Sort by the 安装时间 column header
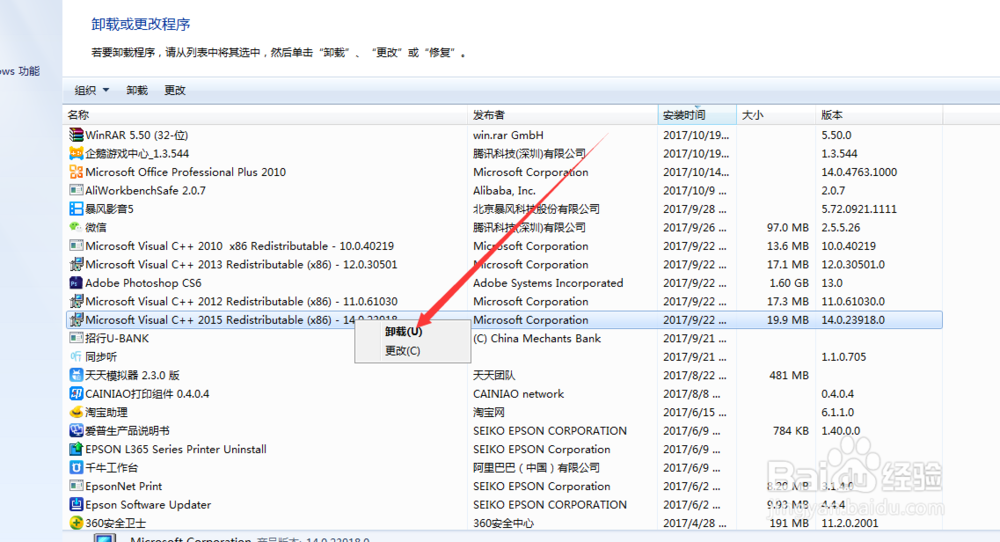This screenshot has height=542, width=1000. coord(697,115)
